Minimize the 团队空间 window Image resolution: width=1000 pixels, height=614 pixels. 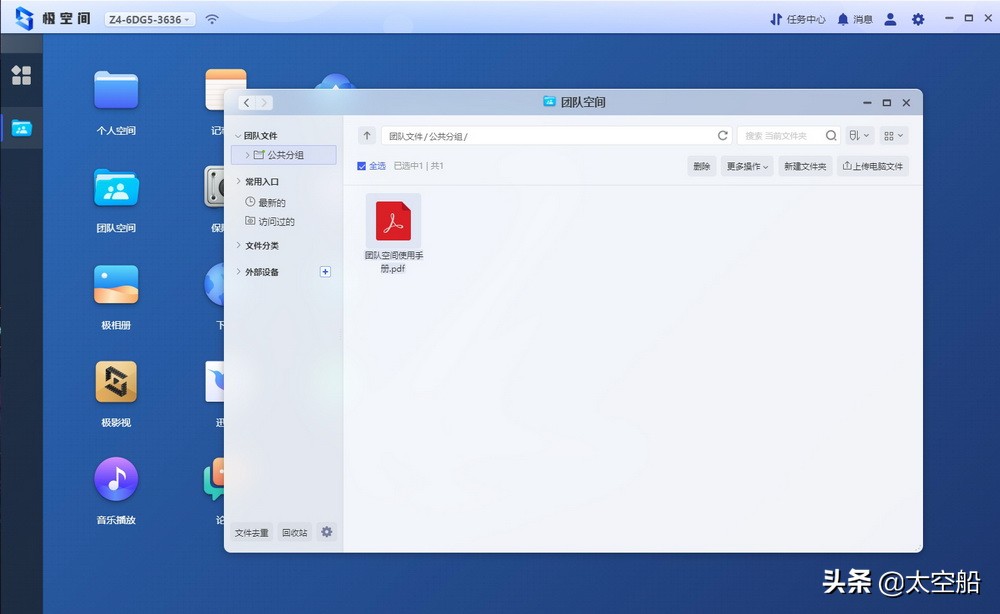pos(867,103)
